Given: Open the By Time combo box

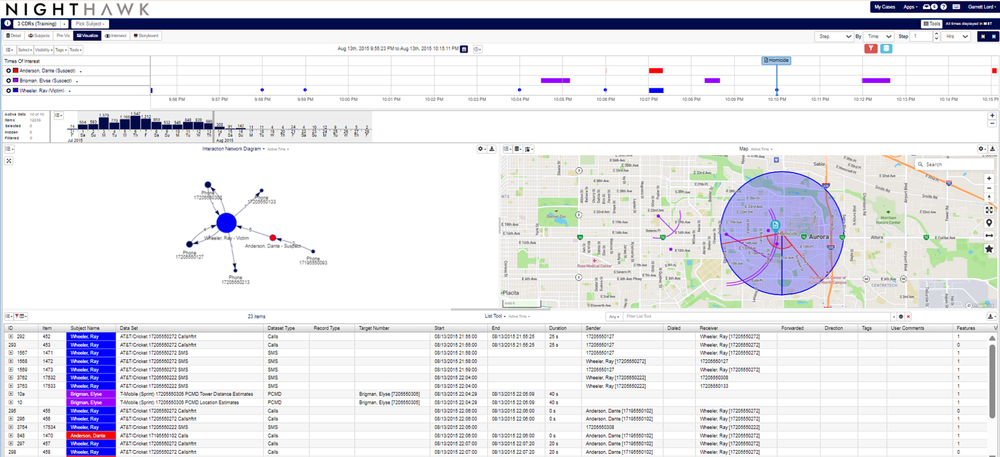Looking at the screenshot, I should click(x=880, y=37).
